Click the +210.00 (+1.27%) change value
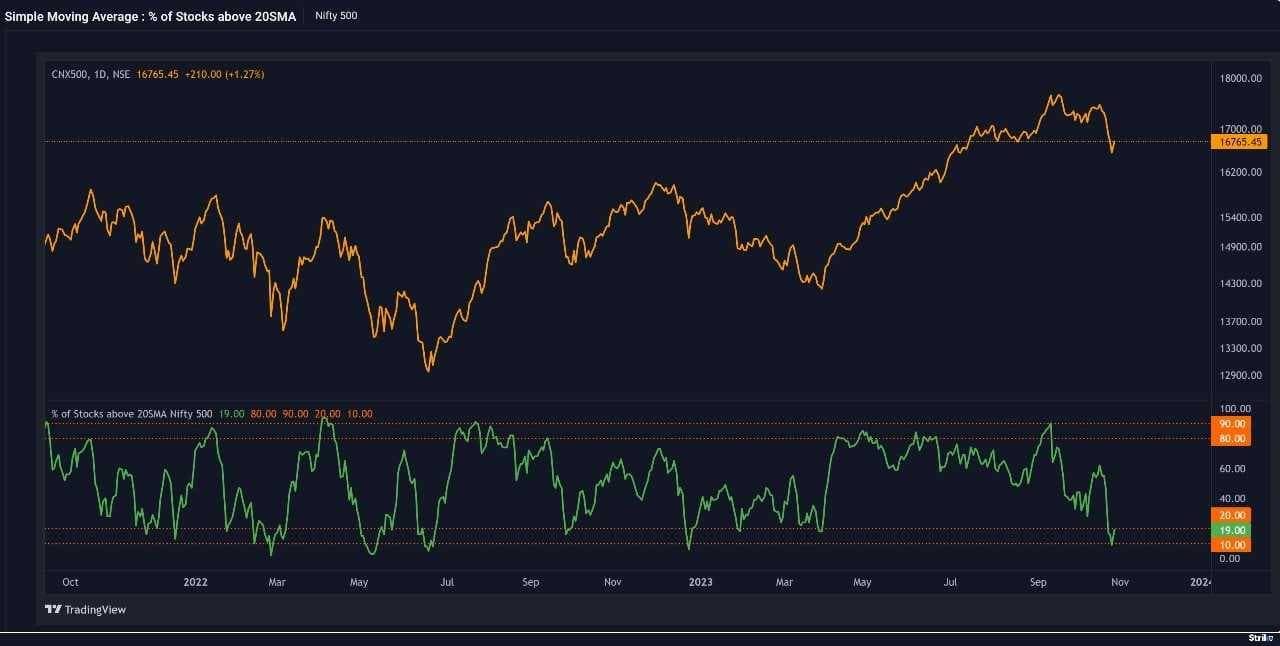Viewport: 1280px width, 646px height. 225,75
